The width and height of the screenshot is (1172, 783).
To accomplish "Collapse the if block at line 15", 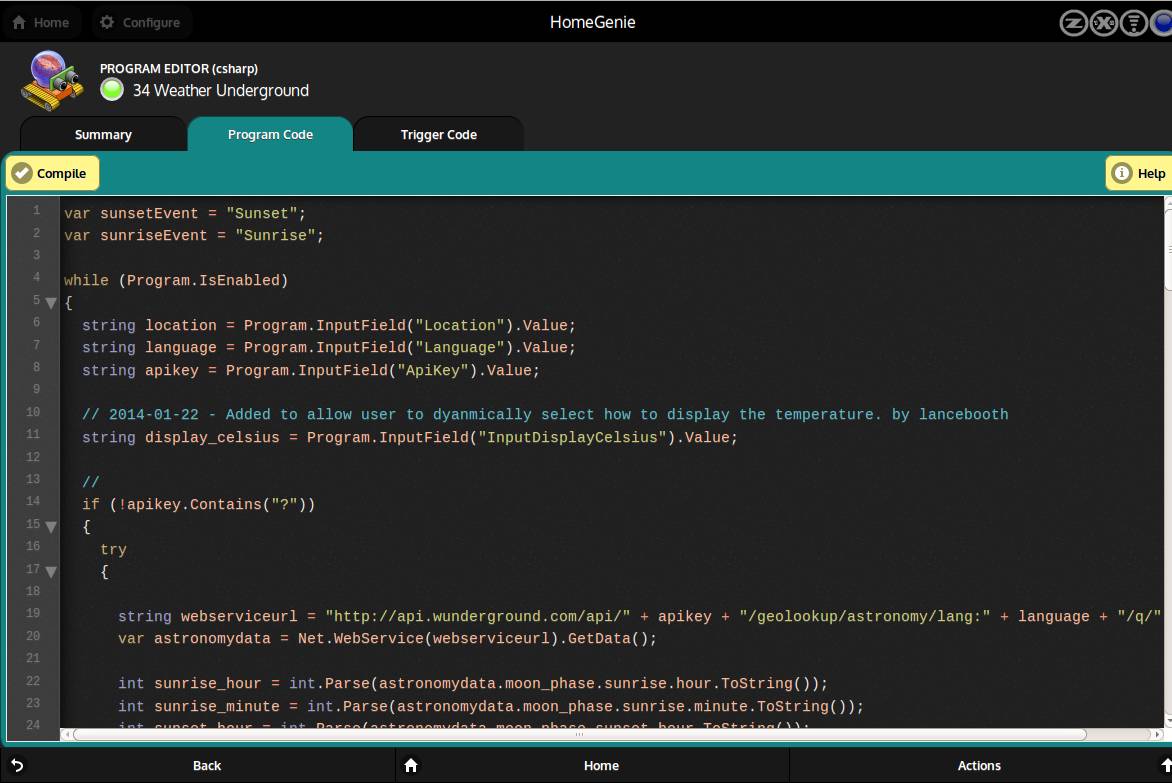I will point(51,527).
